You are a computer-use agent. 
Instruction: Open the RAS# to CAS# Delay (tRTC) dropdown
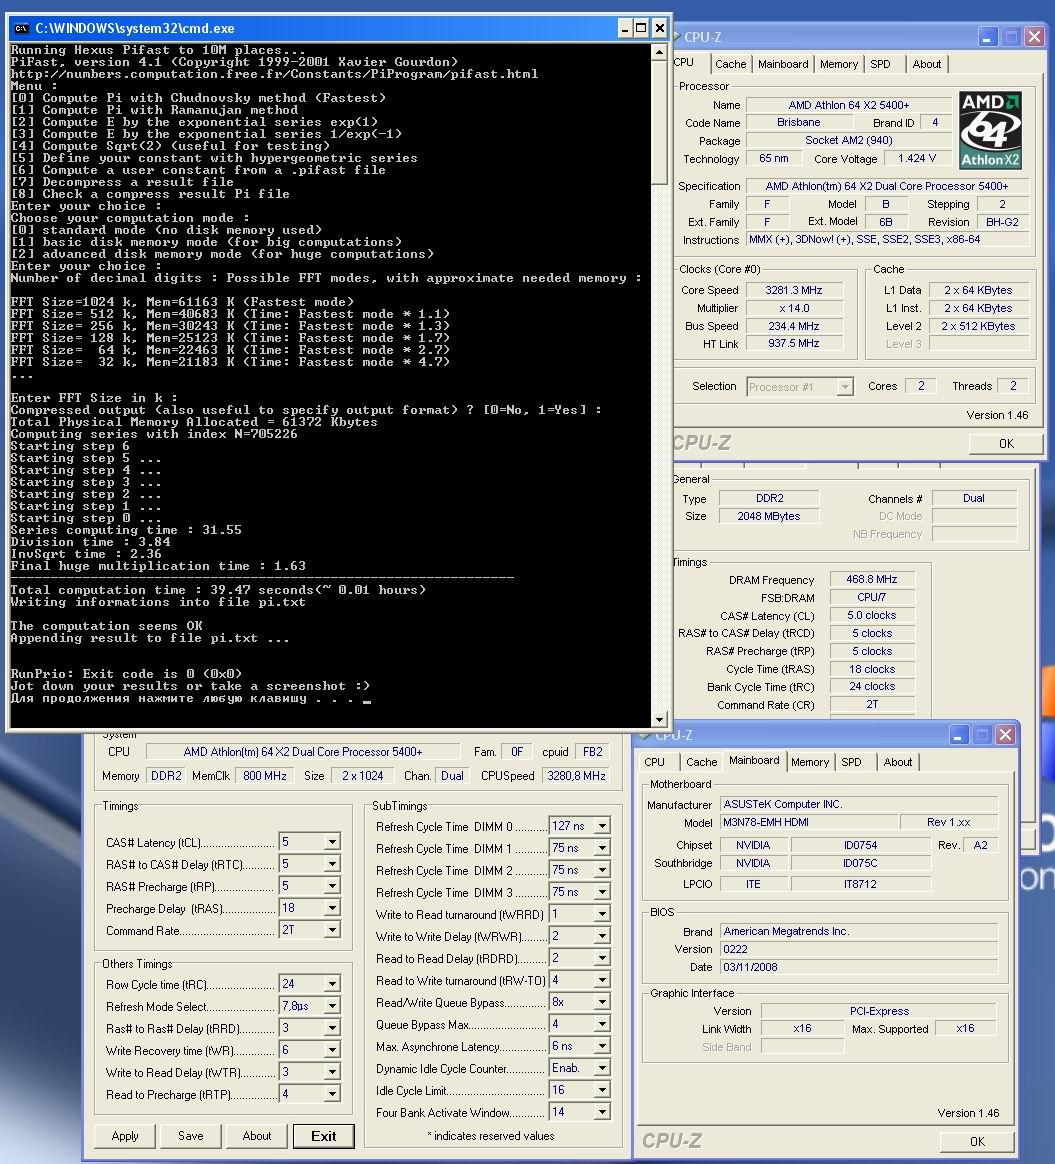point(332,864)
